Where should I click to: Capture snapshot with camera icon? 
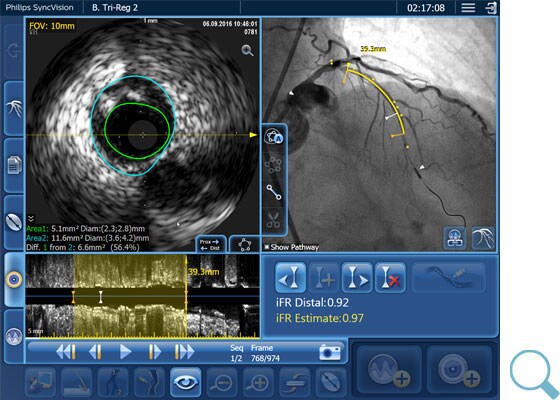coord(330,352)
